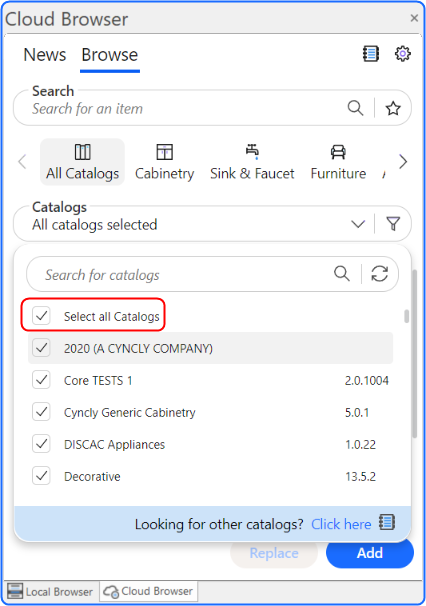426x606 pixels.
Task: Click the Add button
Action: pyautogui.click(x=370, y=553)
